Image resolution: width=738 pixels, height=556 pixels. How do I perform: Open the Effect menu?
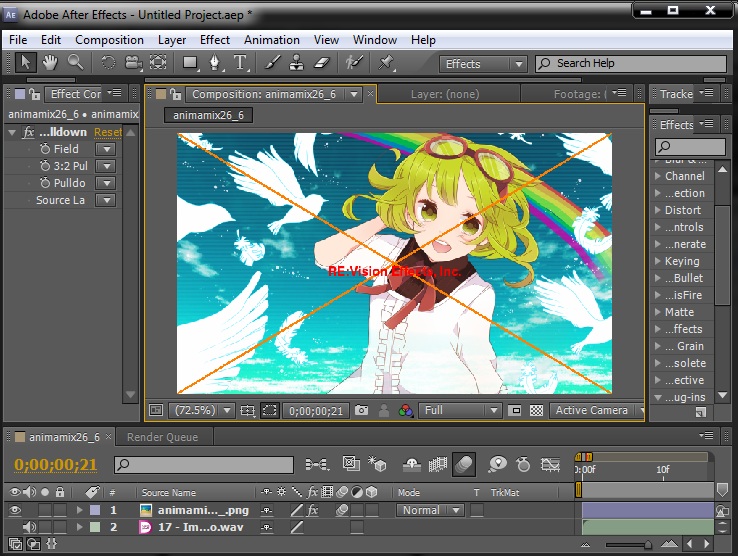pos(215,40)
